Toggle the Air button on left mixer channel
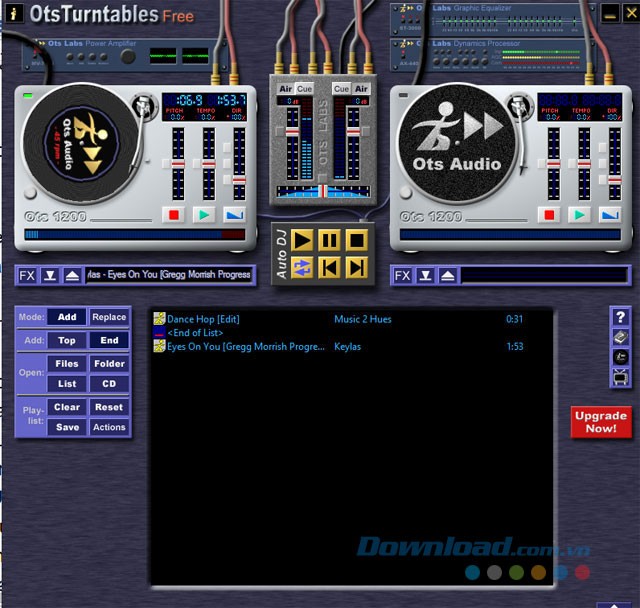Viewport: 640px width, 608px height. click(x=286, y=89)
